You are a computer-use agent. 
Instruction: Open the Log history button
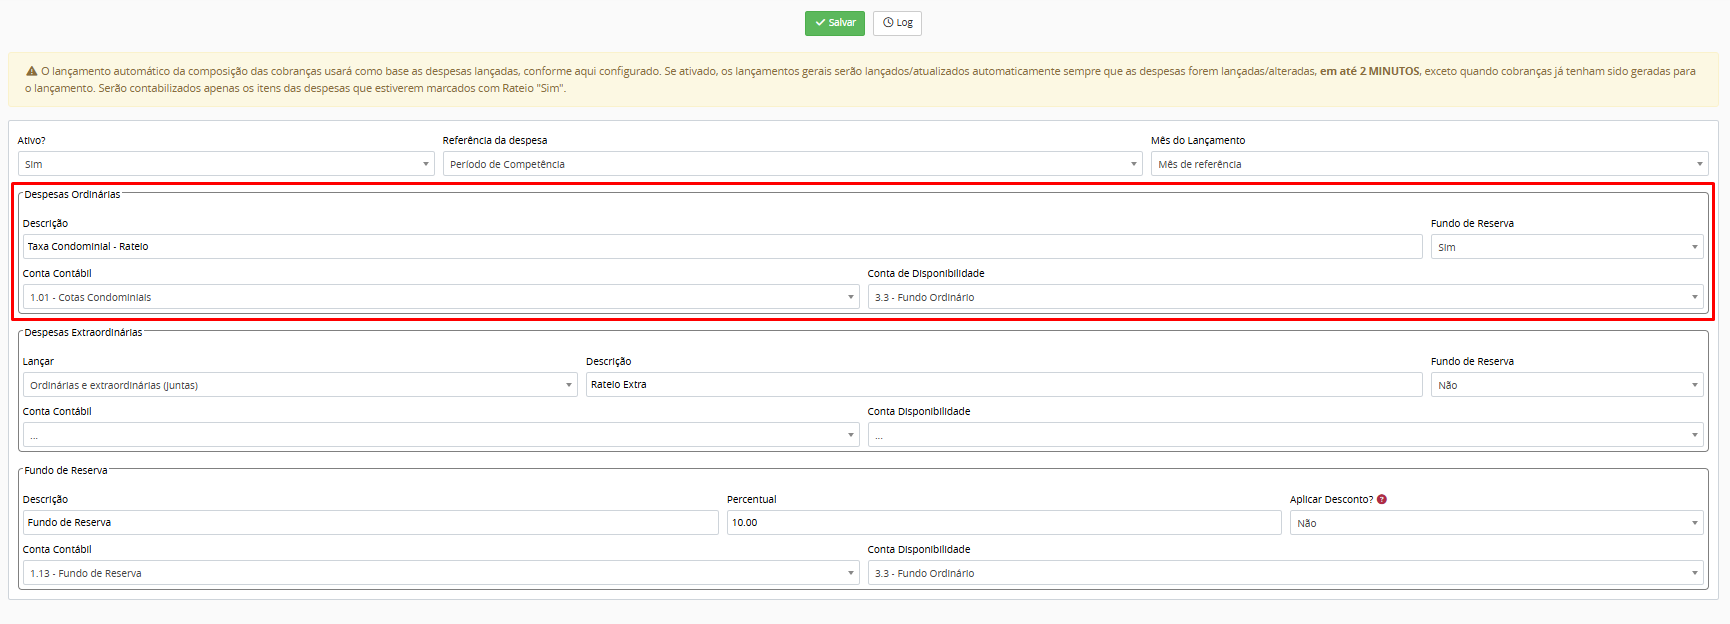tap(897, 23)
